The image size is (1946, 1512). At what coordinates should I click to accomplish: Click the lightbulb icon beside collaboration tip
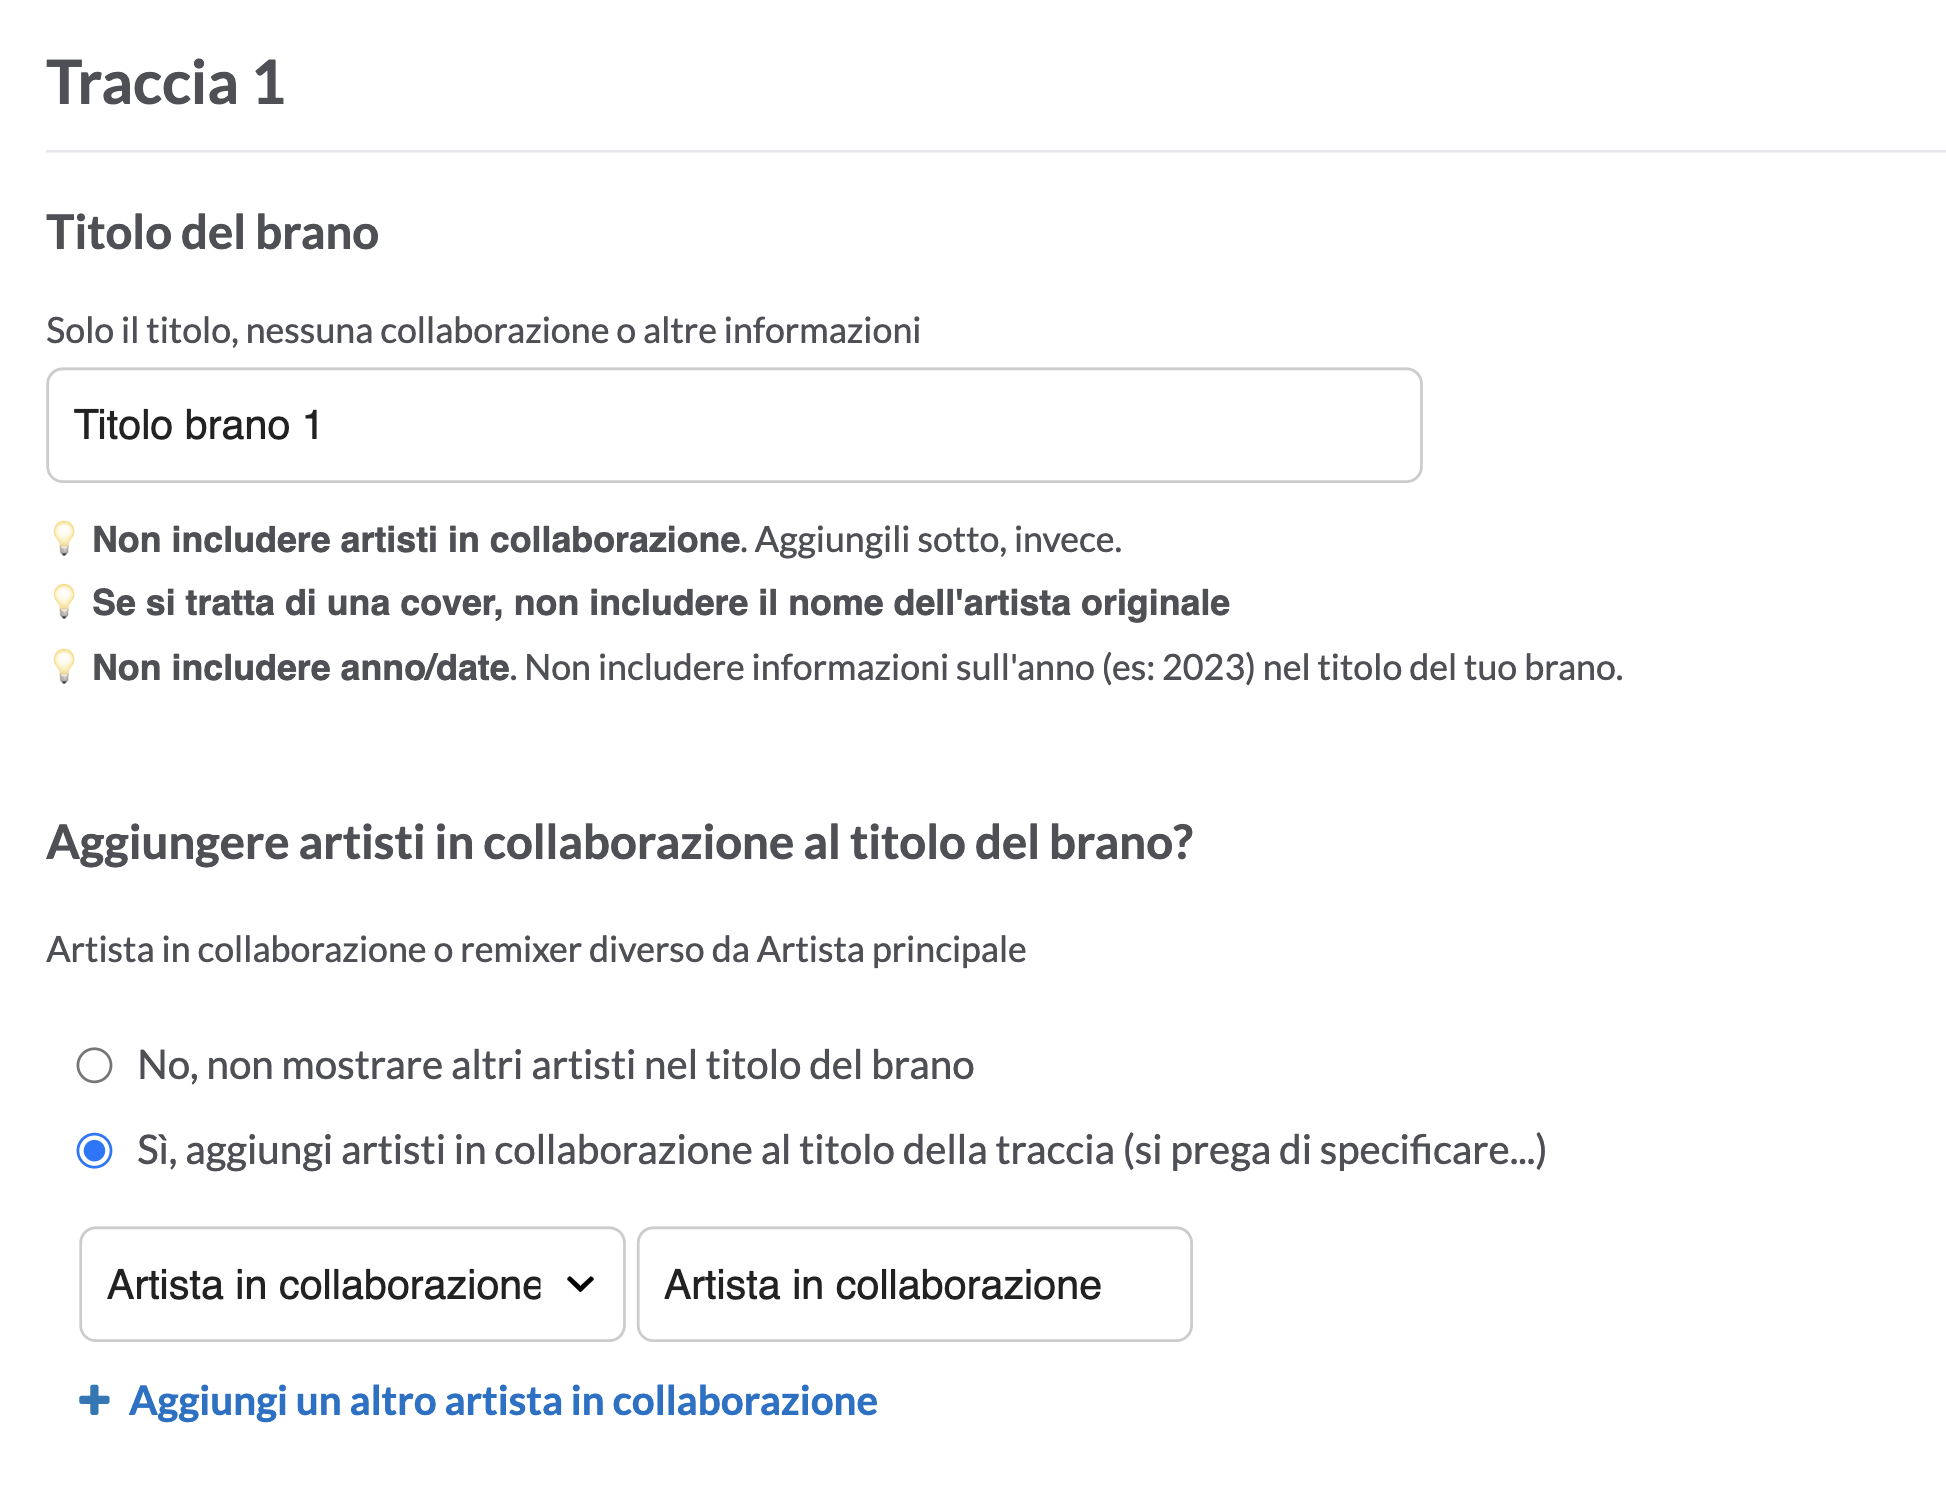(64, 538)
